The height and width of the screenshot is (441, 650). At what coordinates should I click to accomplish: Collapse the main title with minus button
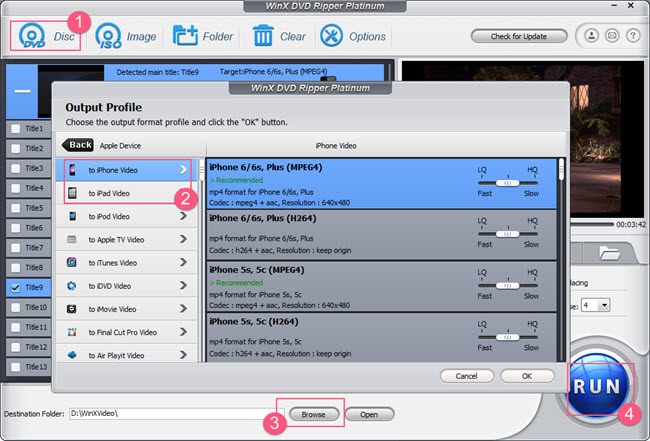(x=22, y=91)
